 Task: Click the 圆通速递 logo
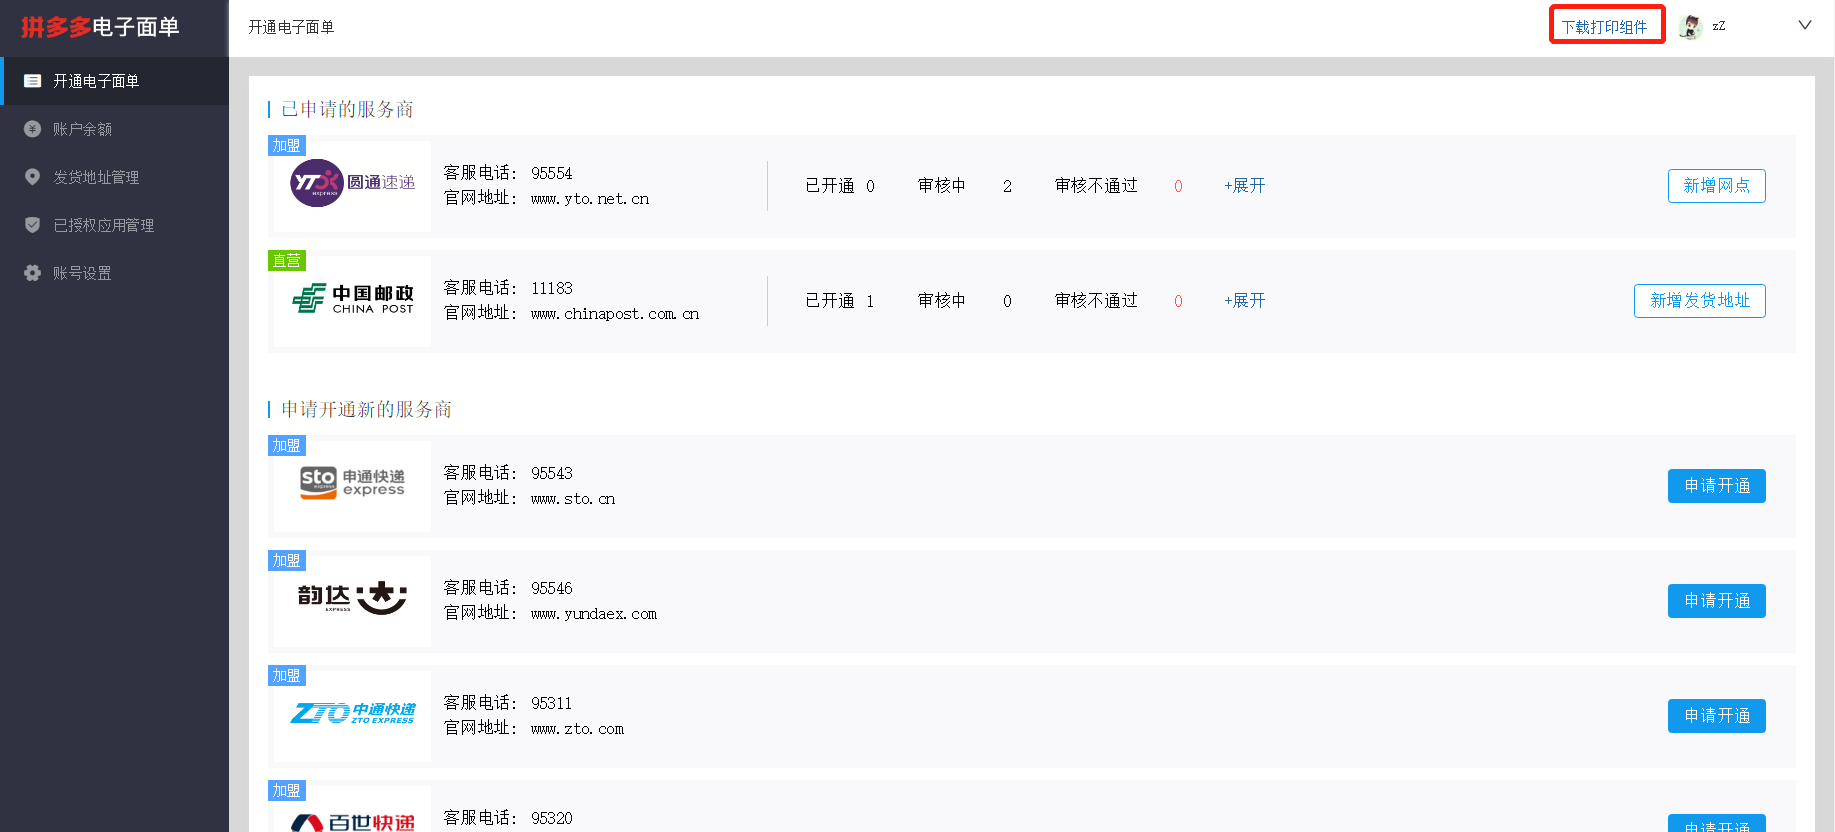click(352, 184)
